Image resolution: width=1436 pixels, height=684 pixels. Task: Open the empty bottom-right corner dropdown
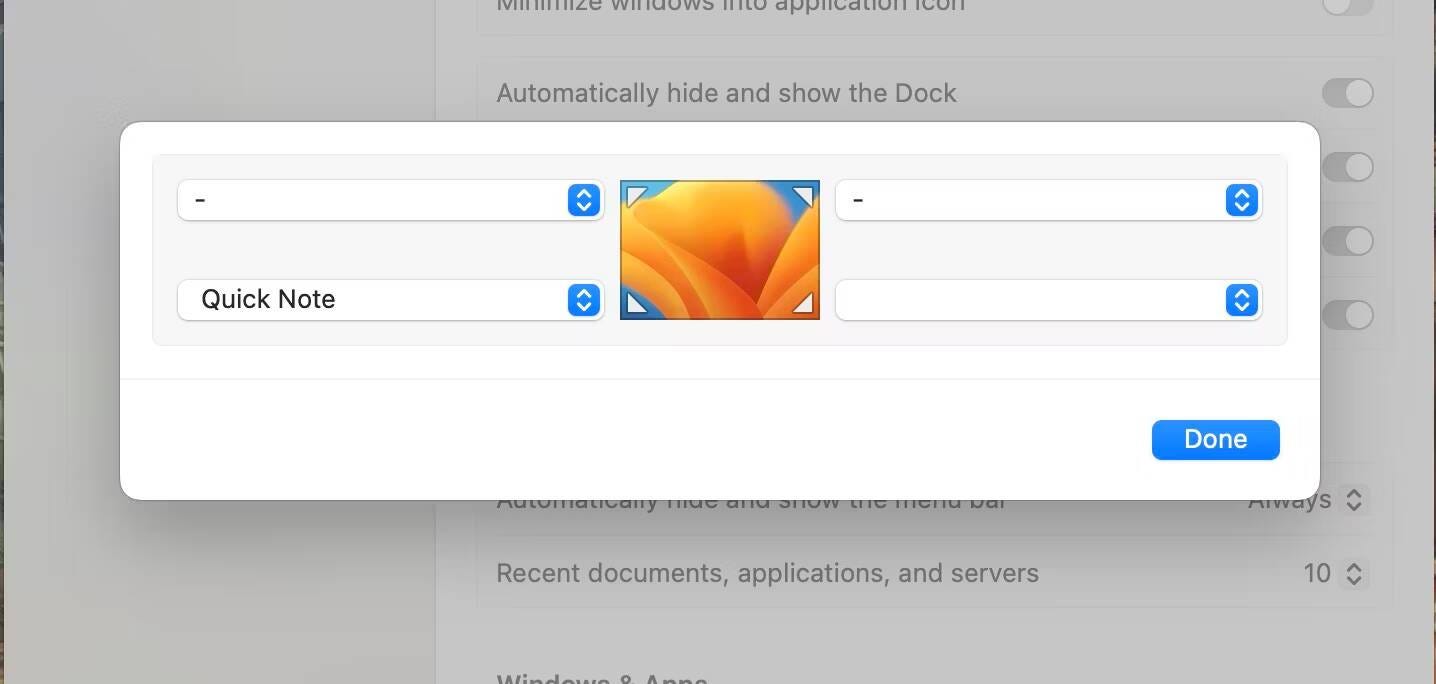click(x=1047, y=300)
